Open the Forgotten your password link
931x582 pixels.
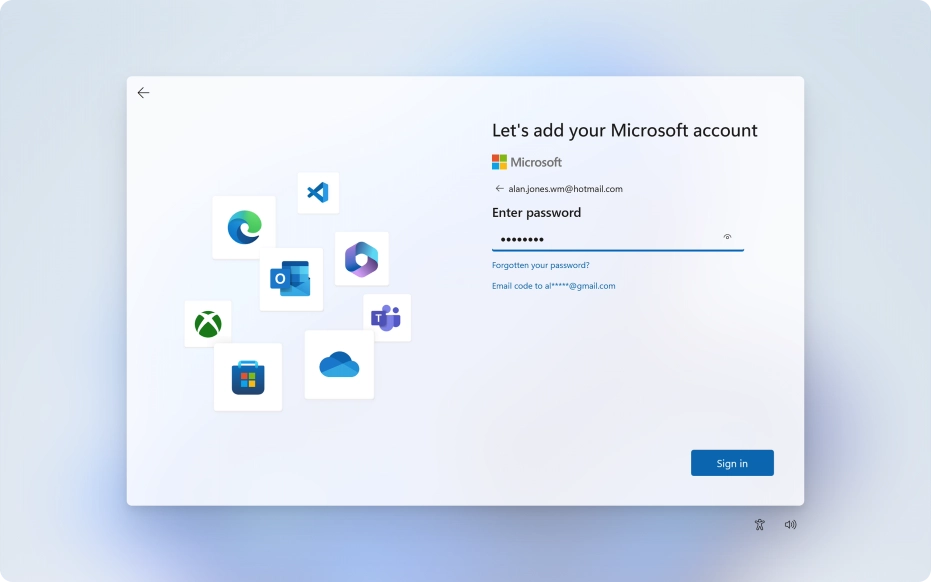pos(539,265)
